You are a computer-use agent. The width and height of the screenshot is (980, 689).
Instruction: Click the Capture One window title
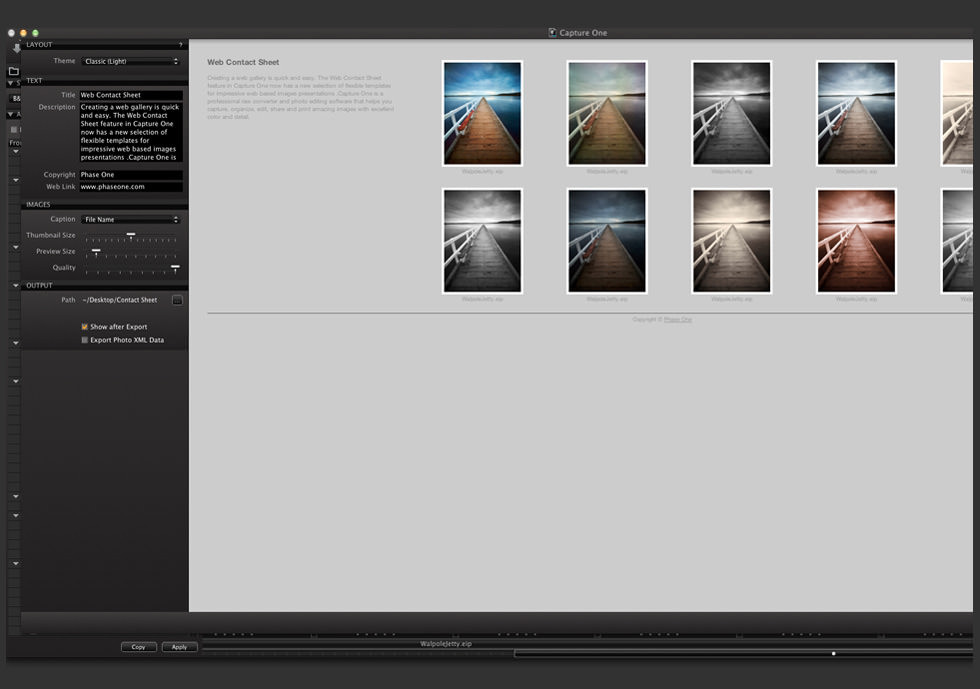pyautogui.click(x=583, y=33)
